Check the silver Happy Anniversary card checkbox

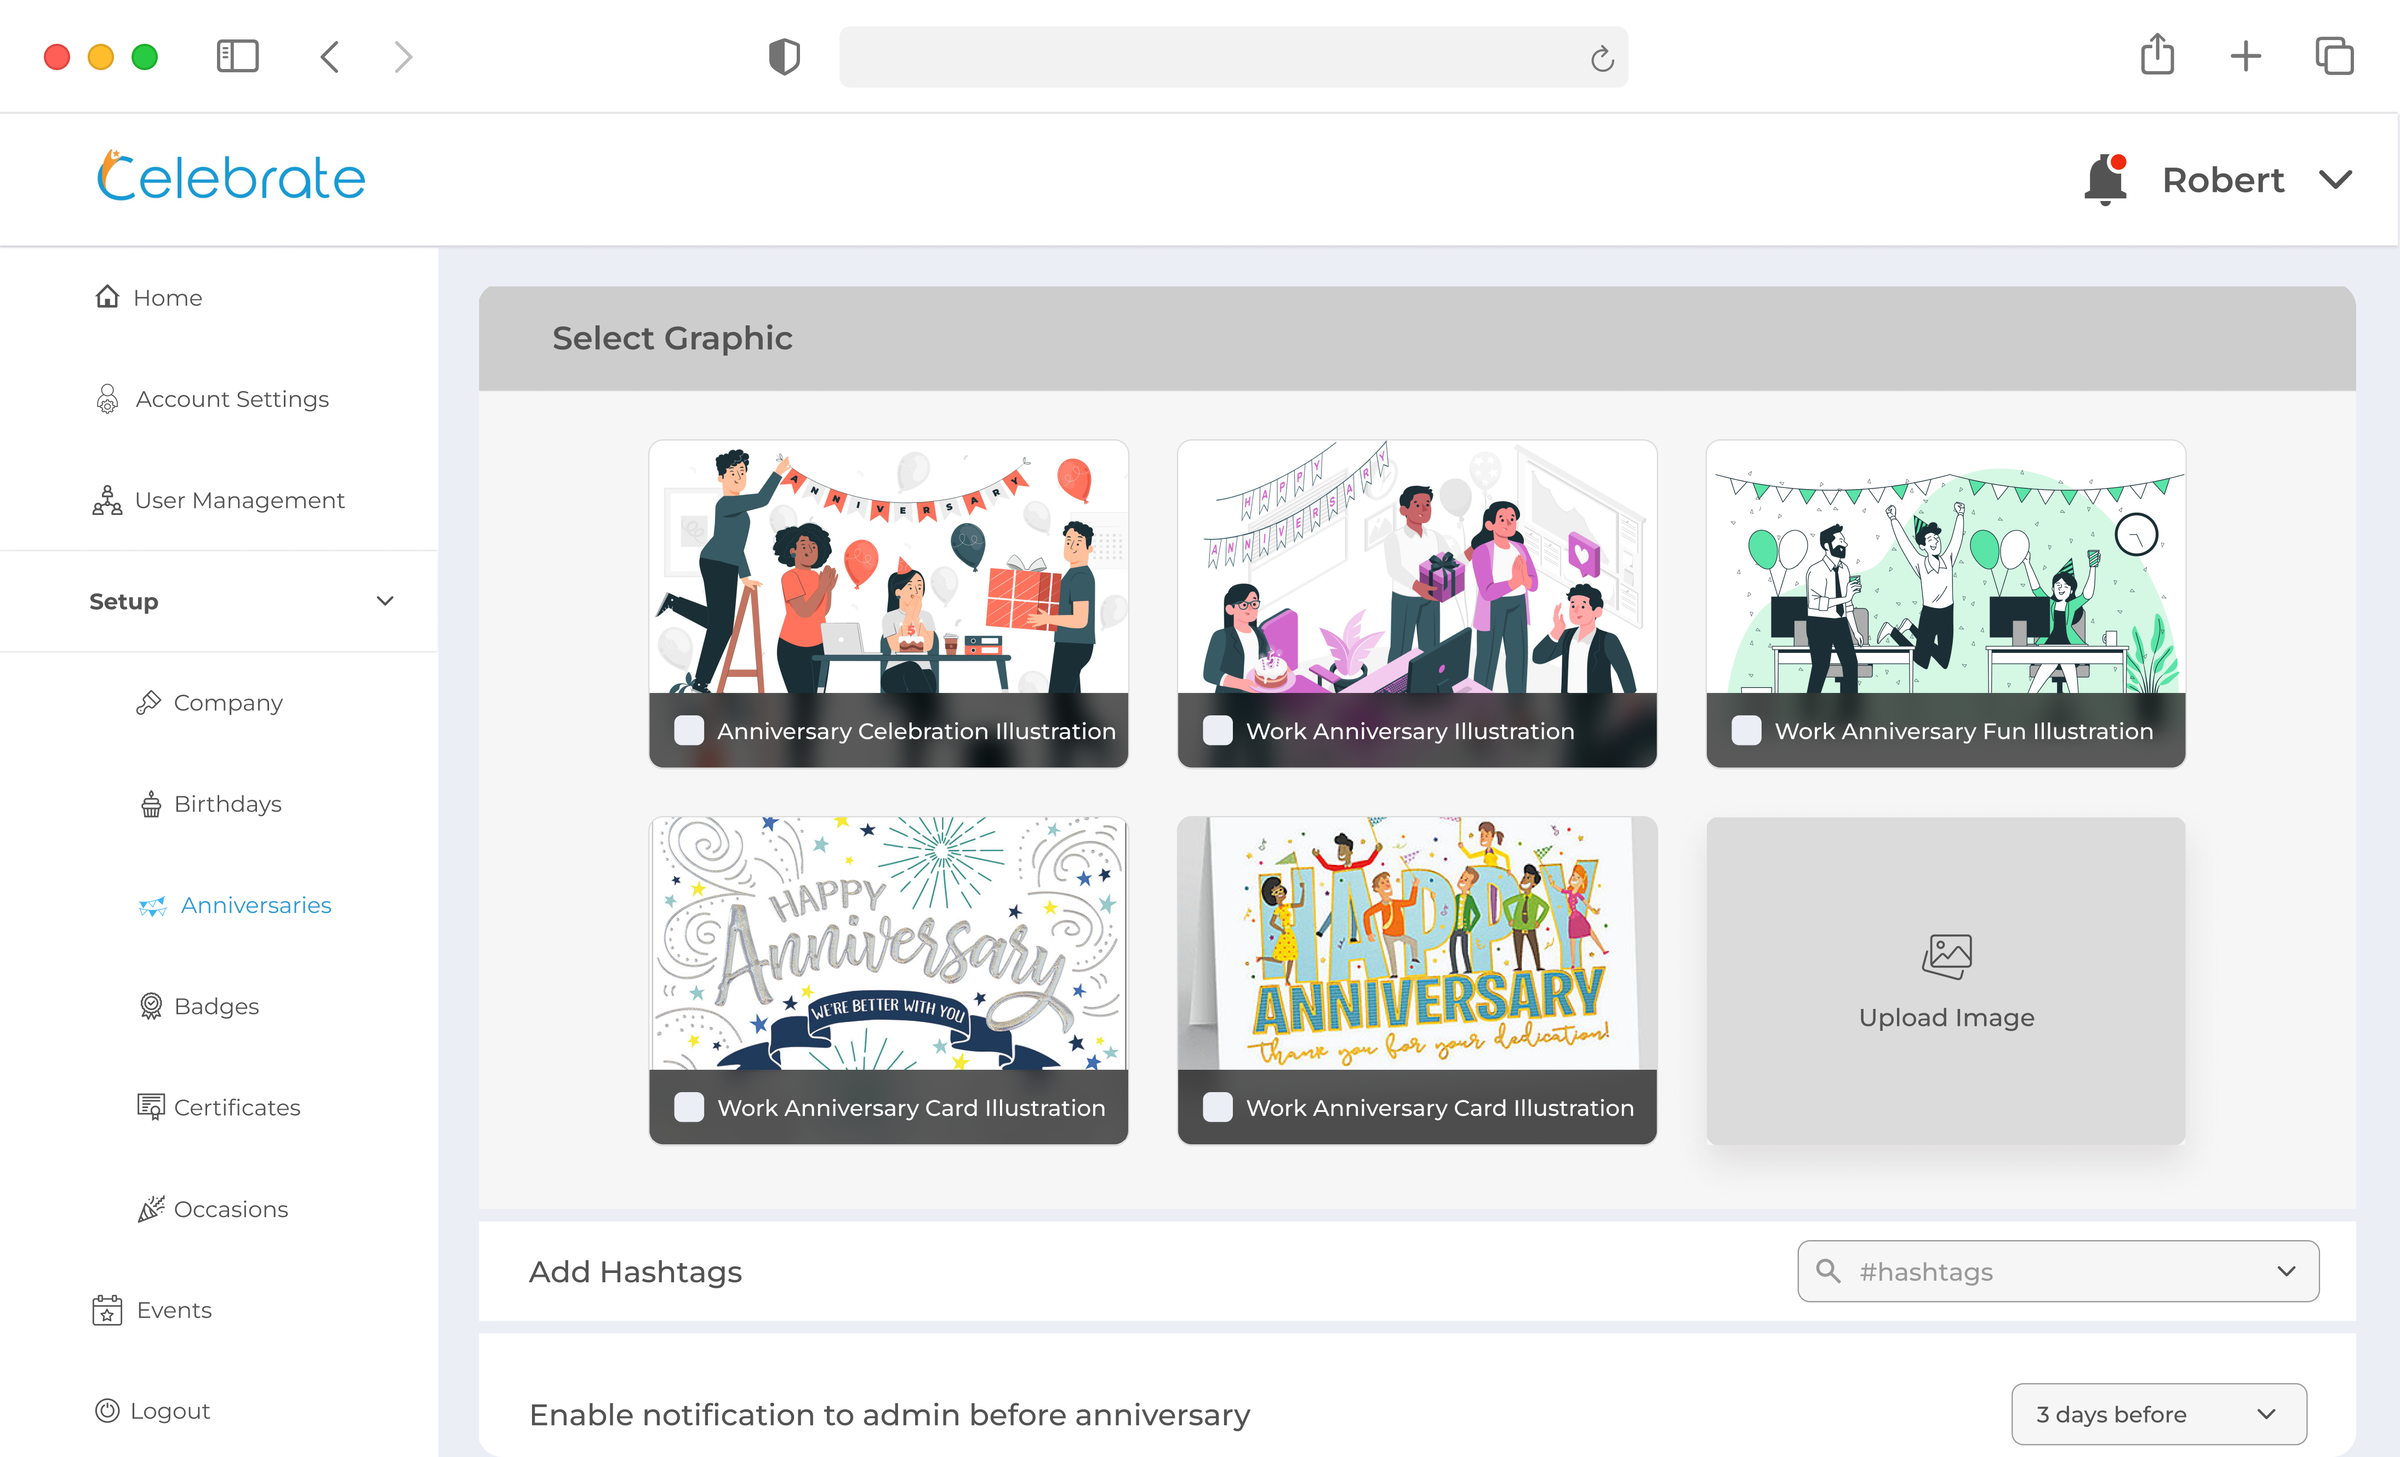689,1107
